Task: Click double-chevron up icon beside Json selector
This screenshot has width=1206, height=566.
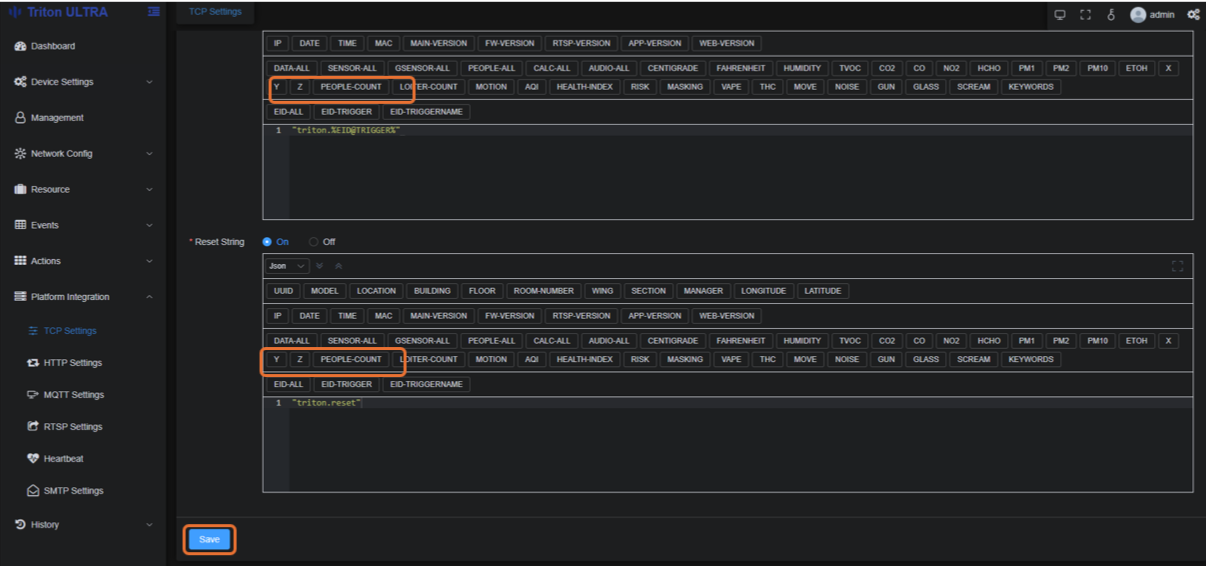Action: click(x=338, y=266)
